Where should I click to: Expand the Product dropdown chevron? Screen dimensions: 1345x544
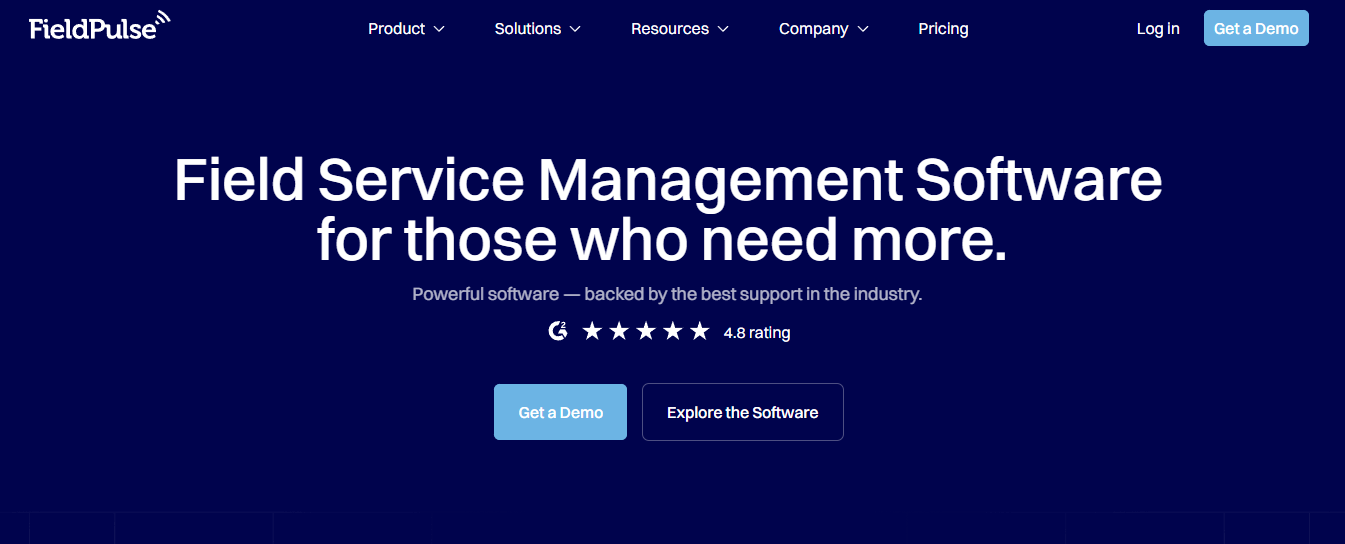point(439,30)
